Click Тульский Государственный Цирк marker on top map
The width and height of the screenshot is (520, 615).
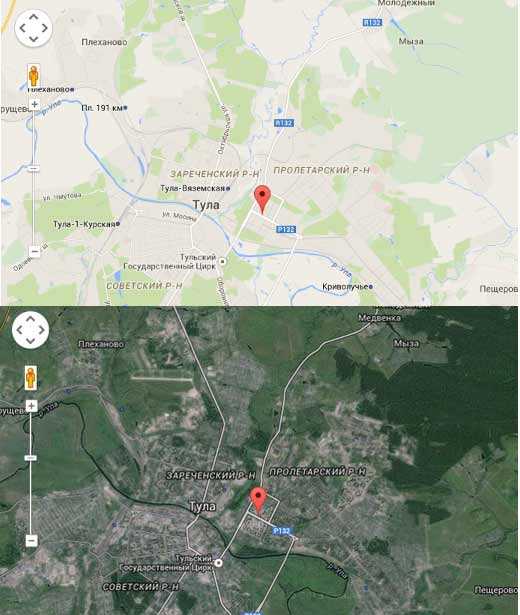[223, 261]
